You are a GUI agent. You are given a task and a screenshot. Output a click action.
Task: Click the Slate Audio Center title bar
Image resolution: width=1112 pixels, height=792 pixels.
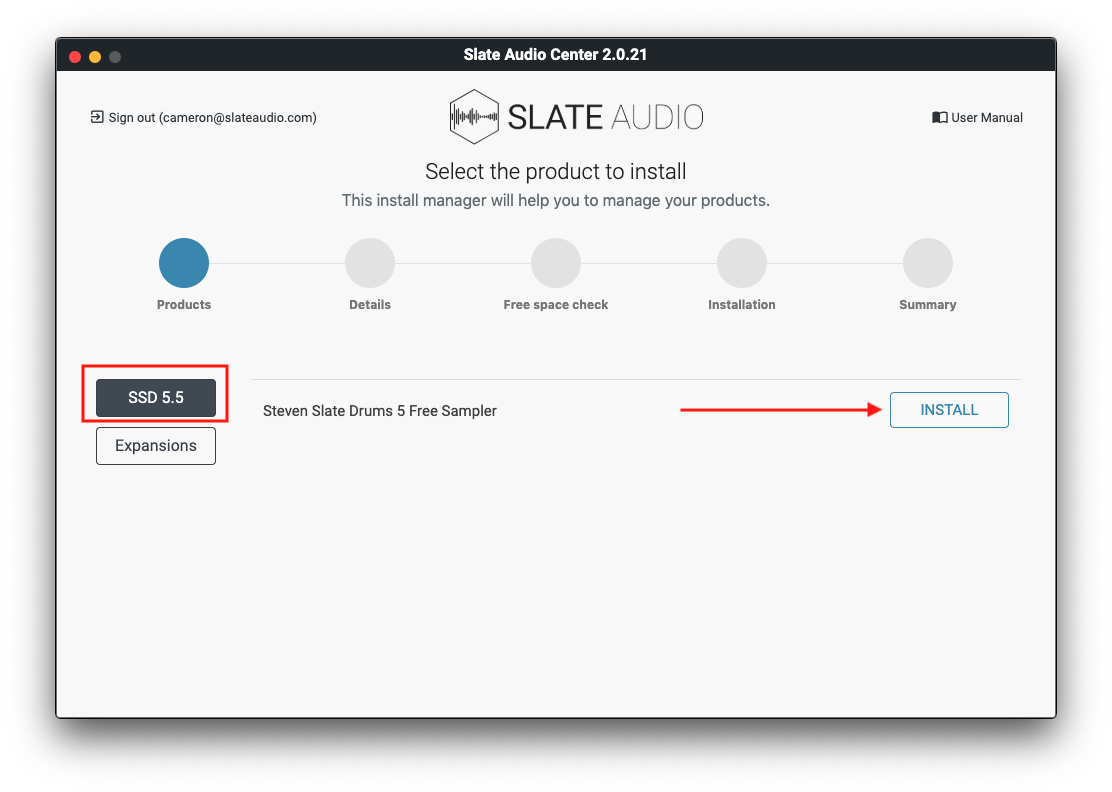[x=555, y=55]
